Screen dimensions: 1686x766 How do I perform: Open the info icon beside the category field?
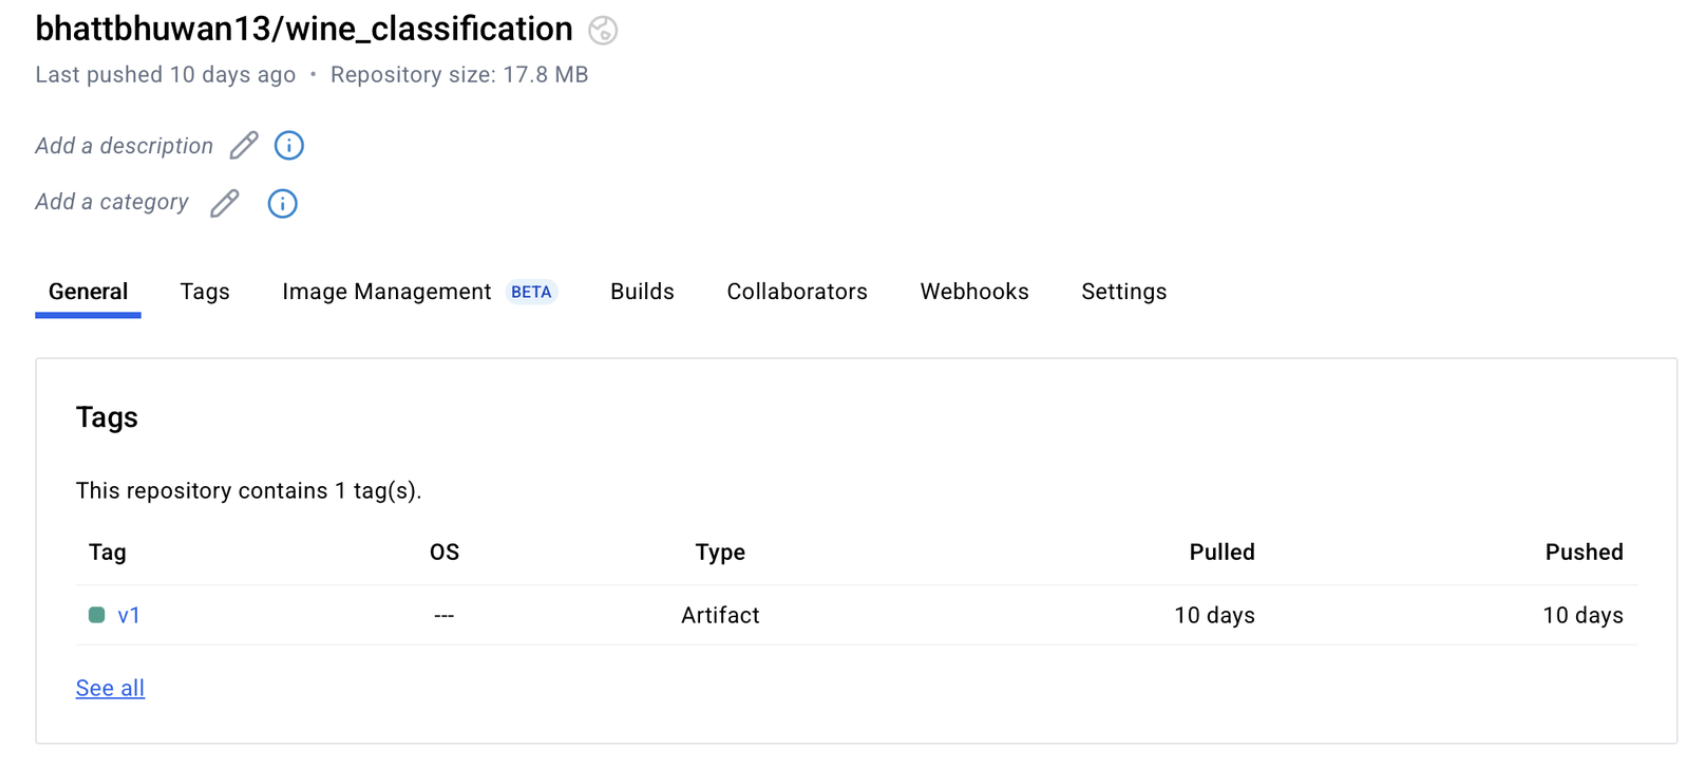[282, 204]
